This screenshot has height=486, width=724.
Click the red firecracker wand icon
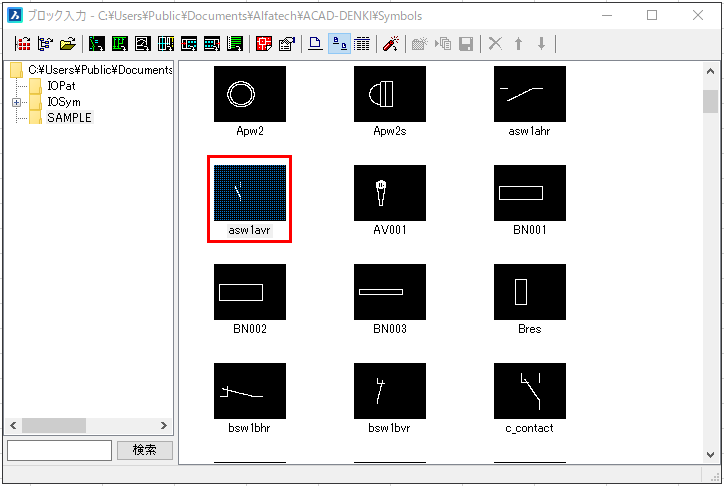pyautogui.click(x=391, y=44)
